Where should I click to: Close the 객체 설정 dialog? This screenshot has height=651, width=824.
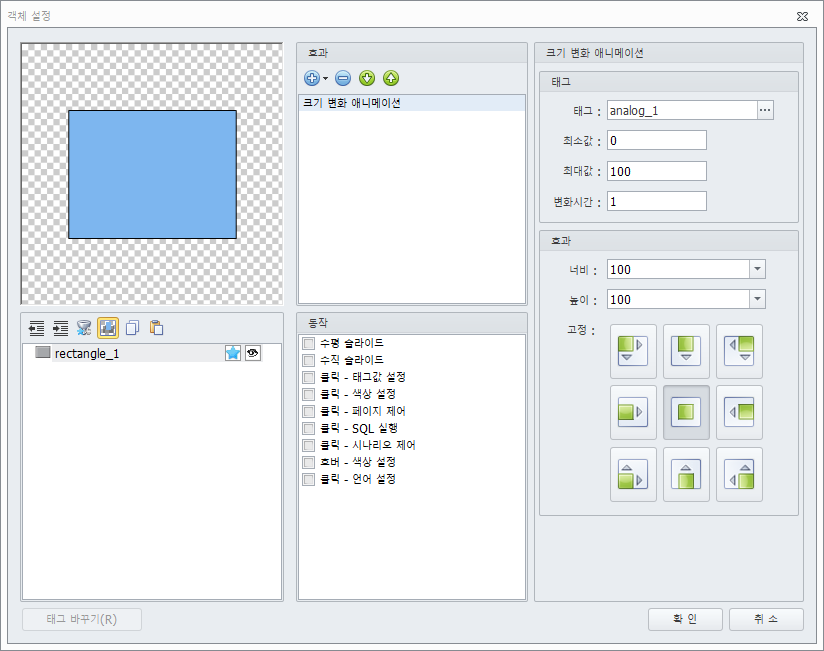tap(802, 16)
